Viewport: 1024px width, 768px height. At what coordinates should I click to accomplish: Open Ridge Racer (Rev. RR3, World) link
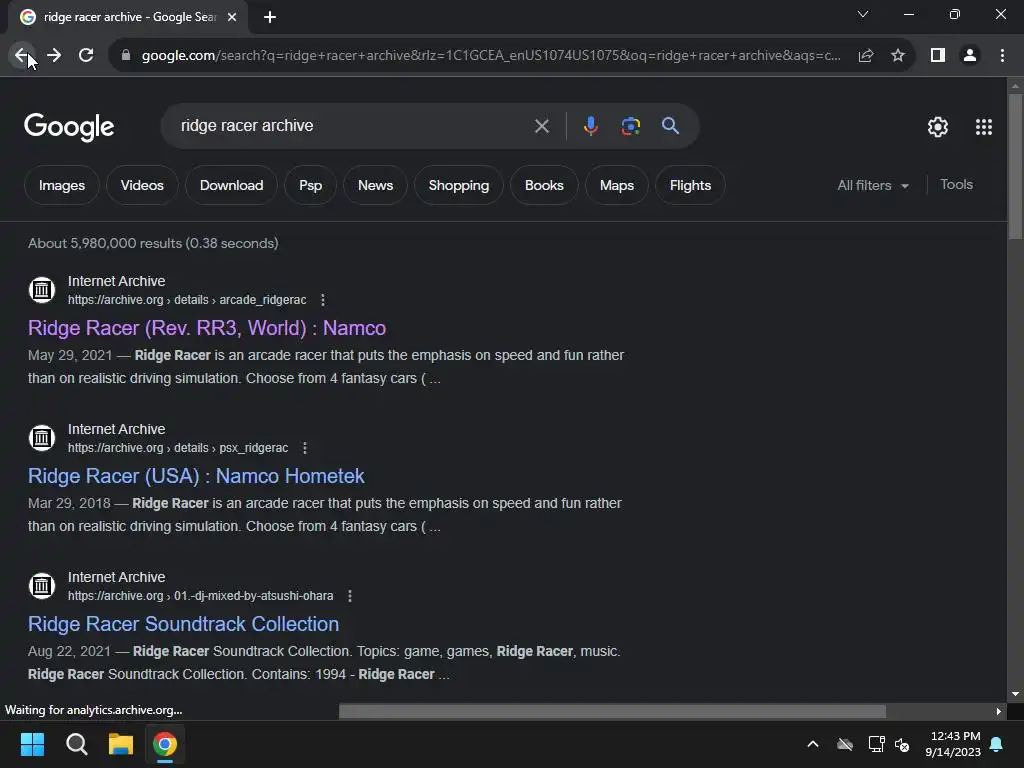[x=207, y=328]
